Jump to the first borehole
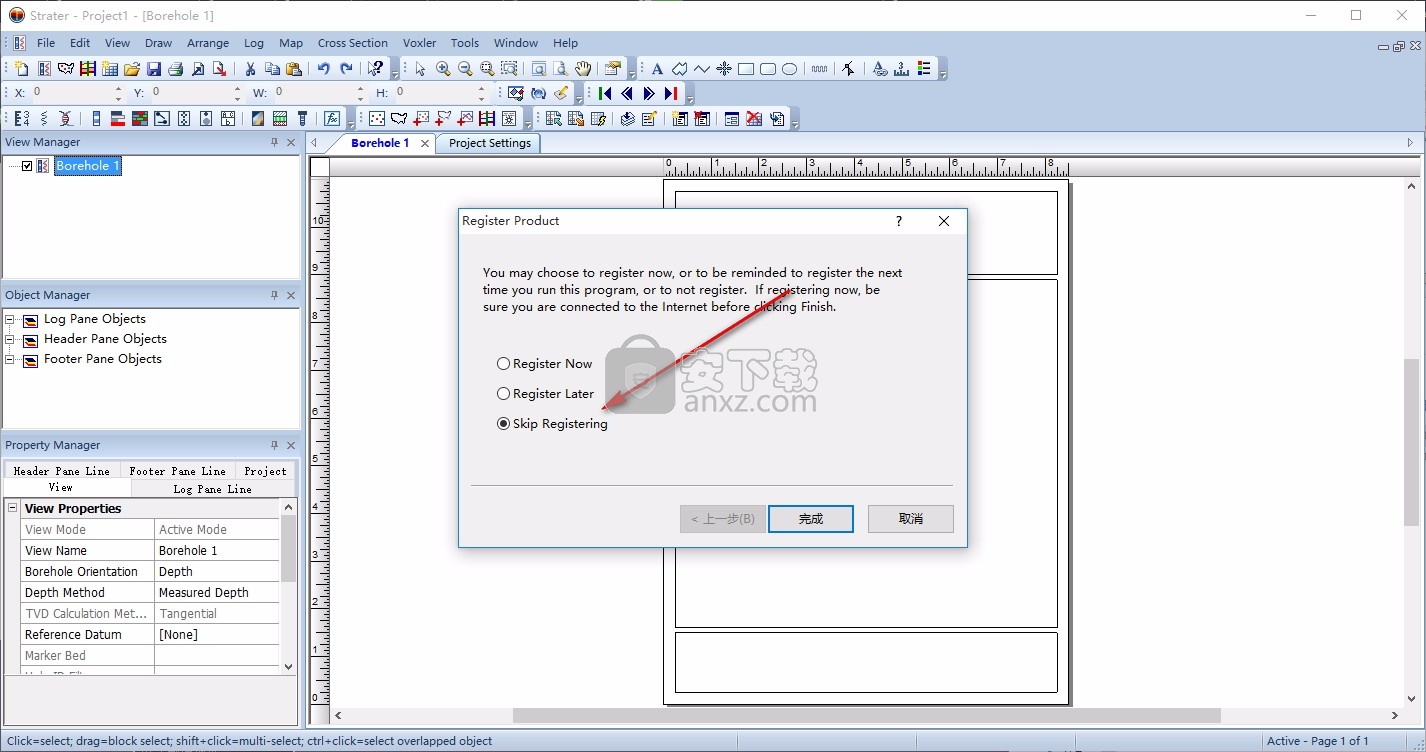 pyautogui.click(x=605, y=93)
